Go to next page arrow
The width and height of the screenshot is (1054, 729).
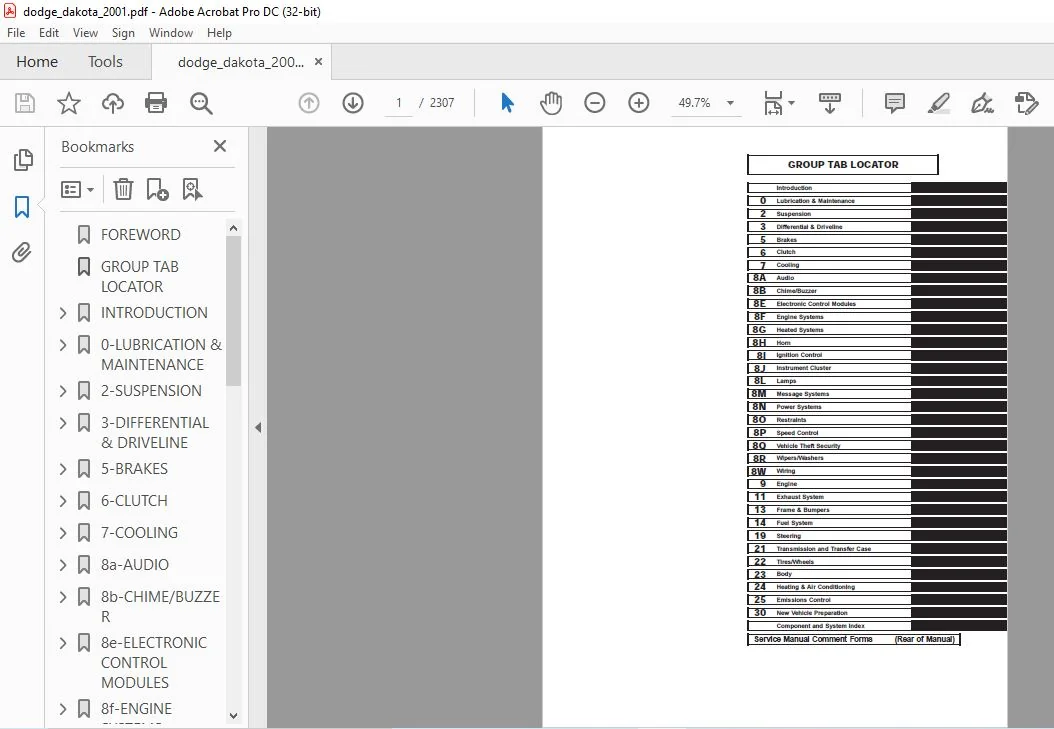click(x=353, y=103)
